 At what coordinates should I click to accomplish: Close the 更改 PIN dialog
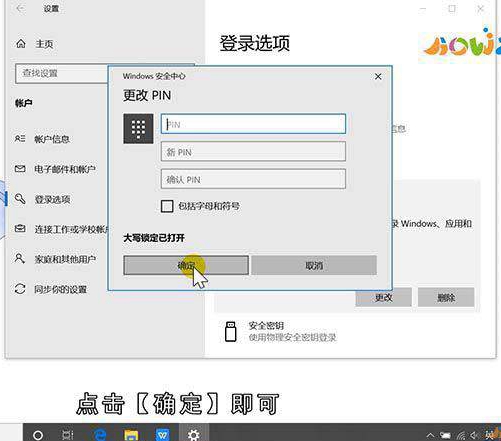coord(378,76)
